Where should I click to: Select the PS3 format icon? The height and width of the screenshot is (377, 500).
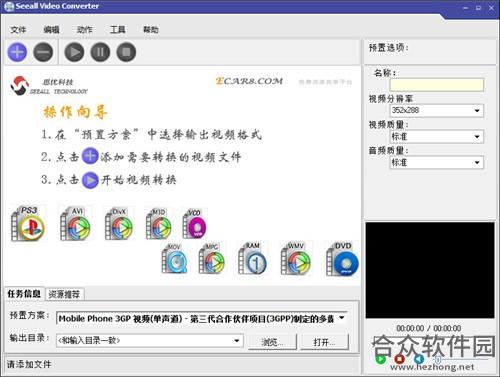pos(28,223)
